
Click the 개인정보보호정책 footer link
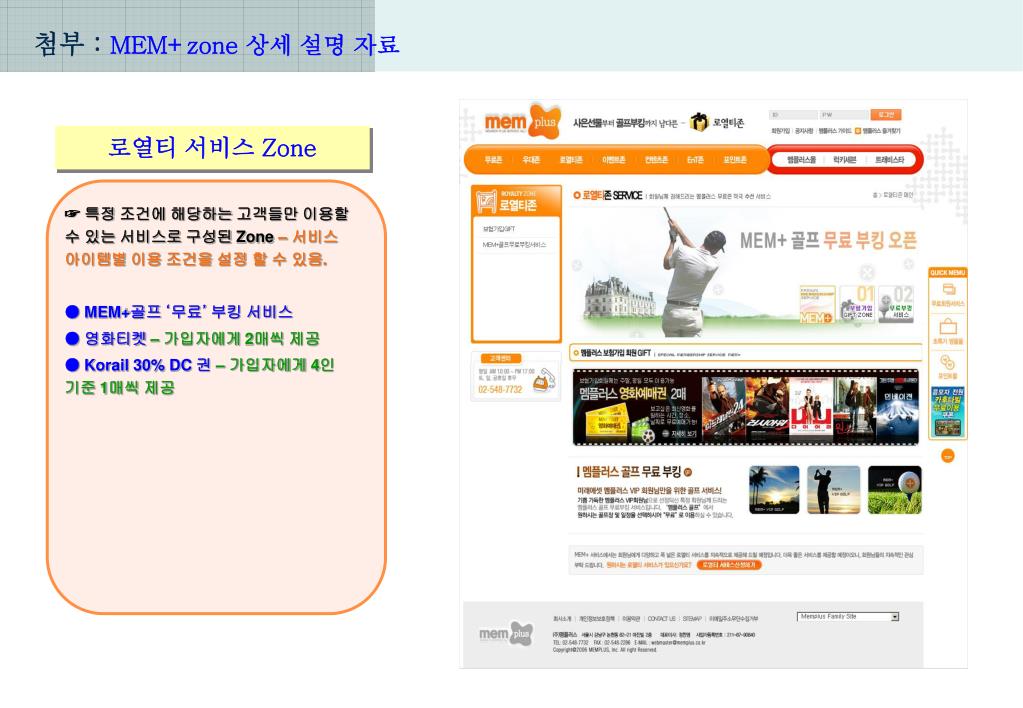[x=597, y=619]
